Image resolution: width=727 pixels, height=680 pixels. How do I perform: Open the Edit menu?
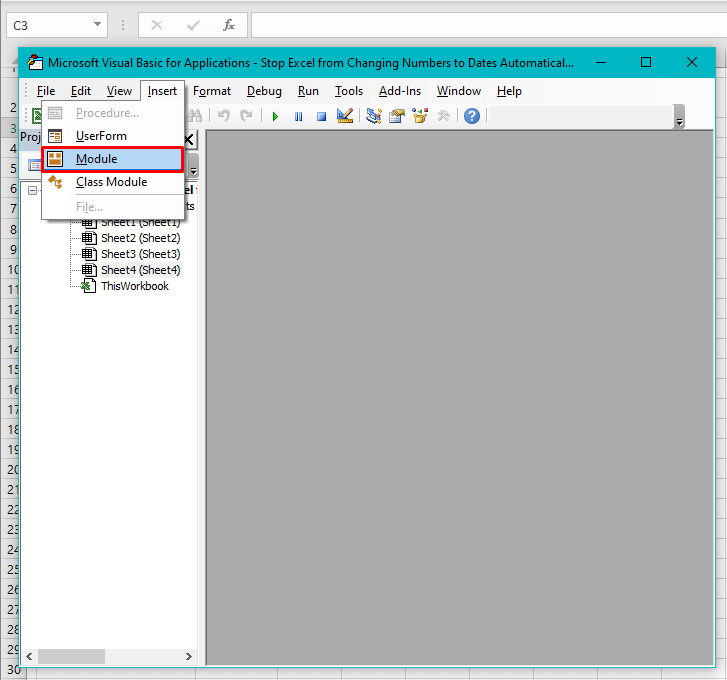81,91
